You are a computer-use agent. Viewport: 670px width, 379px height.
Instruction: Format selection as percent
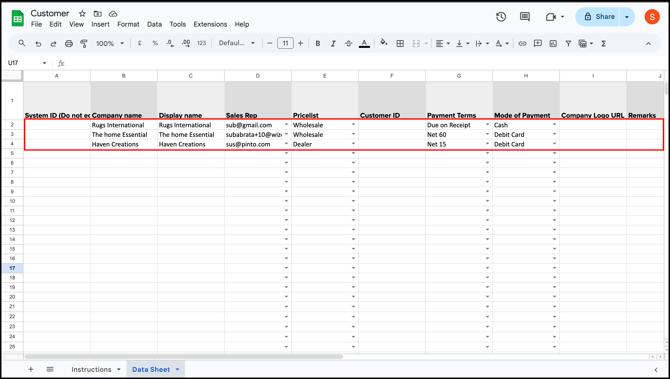coord(155,44)
